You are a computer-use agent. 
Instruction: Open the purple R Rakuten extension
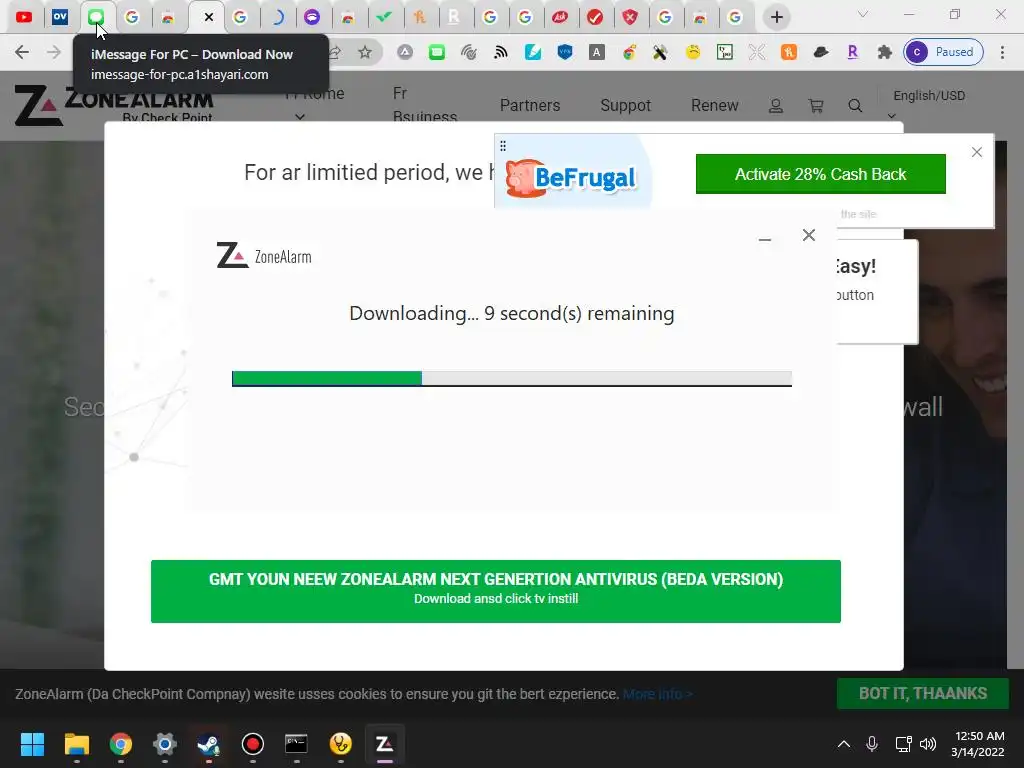(852, 52)
